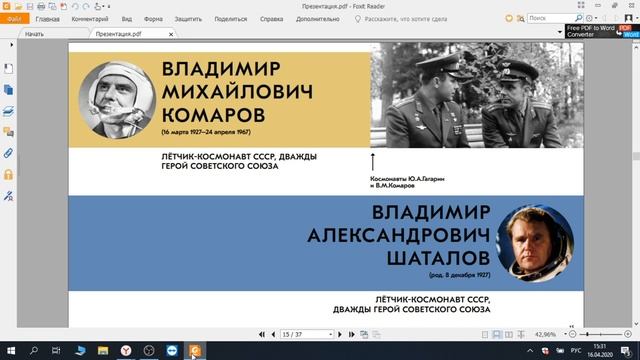Open File Explorer from the taskbar

pyautogui.click(x=103, y=351)
